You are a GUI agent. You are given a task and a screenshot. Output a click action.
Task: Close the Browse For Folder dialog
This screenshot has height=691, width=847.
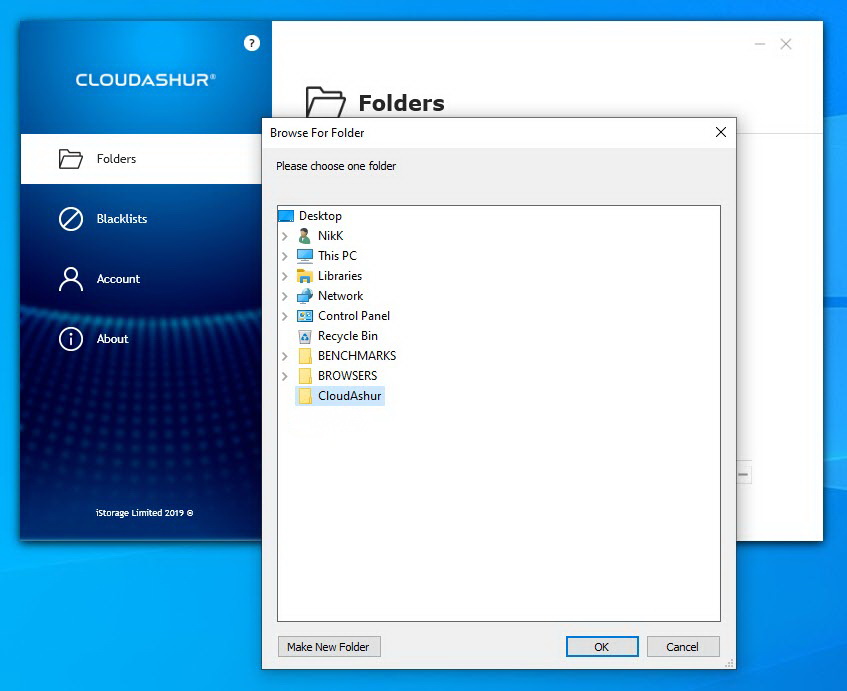(721, 132)
